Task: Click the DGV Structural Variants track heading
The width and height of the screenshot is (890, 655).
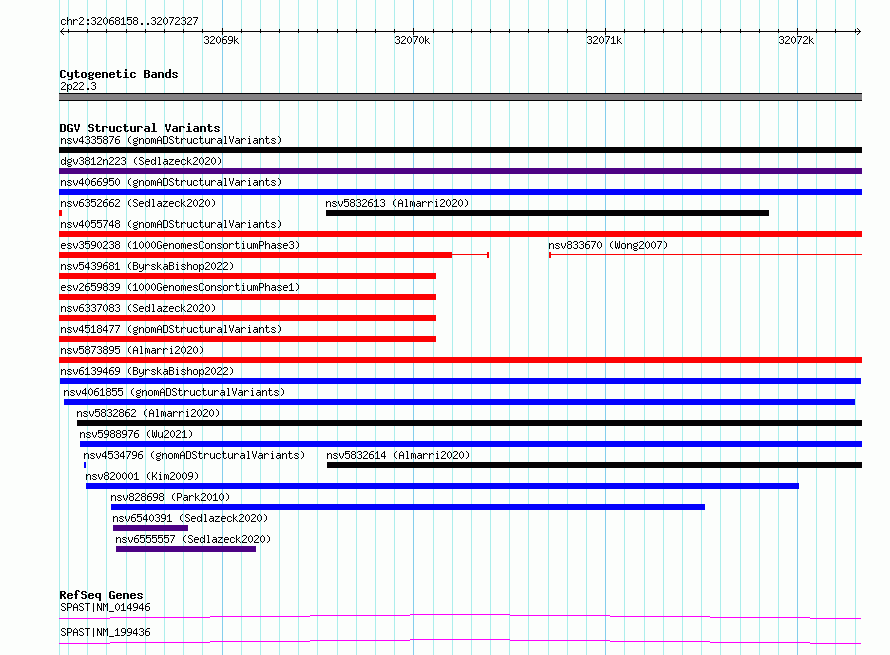Action: 140,128
